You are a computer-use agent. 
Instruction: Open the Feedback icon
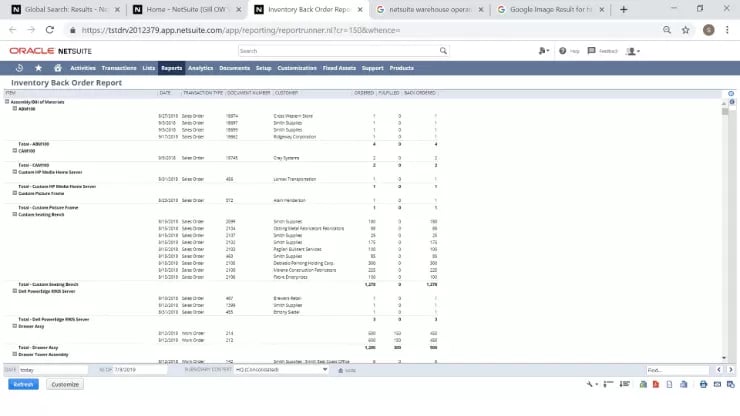[x=591, y=51]
